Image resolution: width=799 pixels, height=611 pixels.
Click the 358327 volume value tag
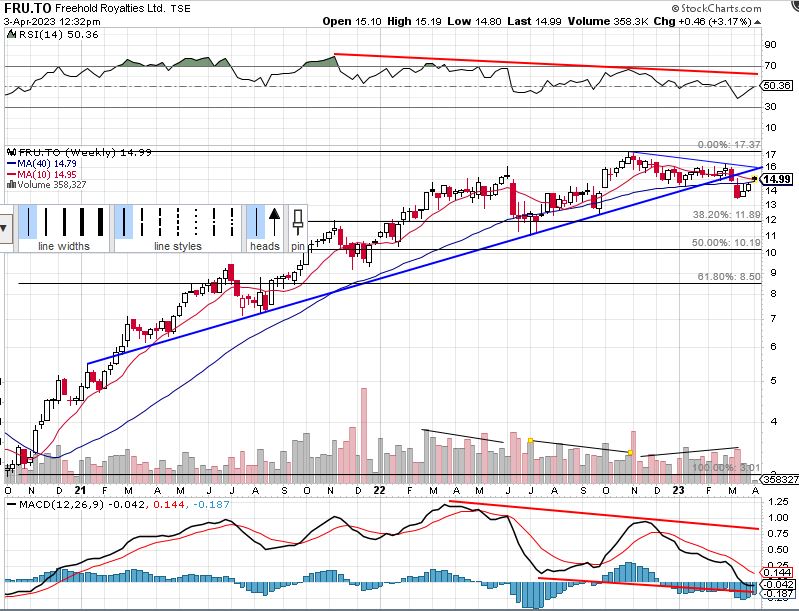pyautogui.click(x=780, y=480)
